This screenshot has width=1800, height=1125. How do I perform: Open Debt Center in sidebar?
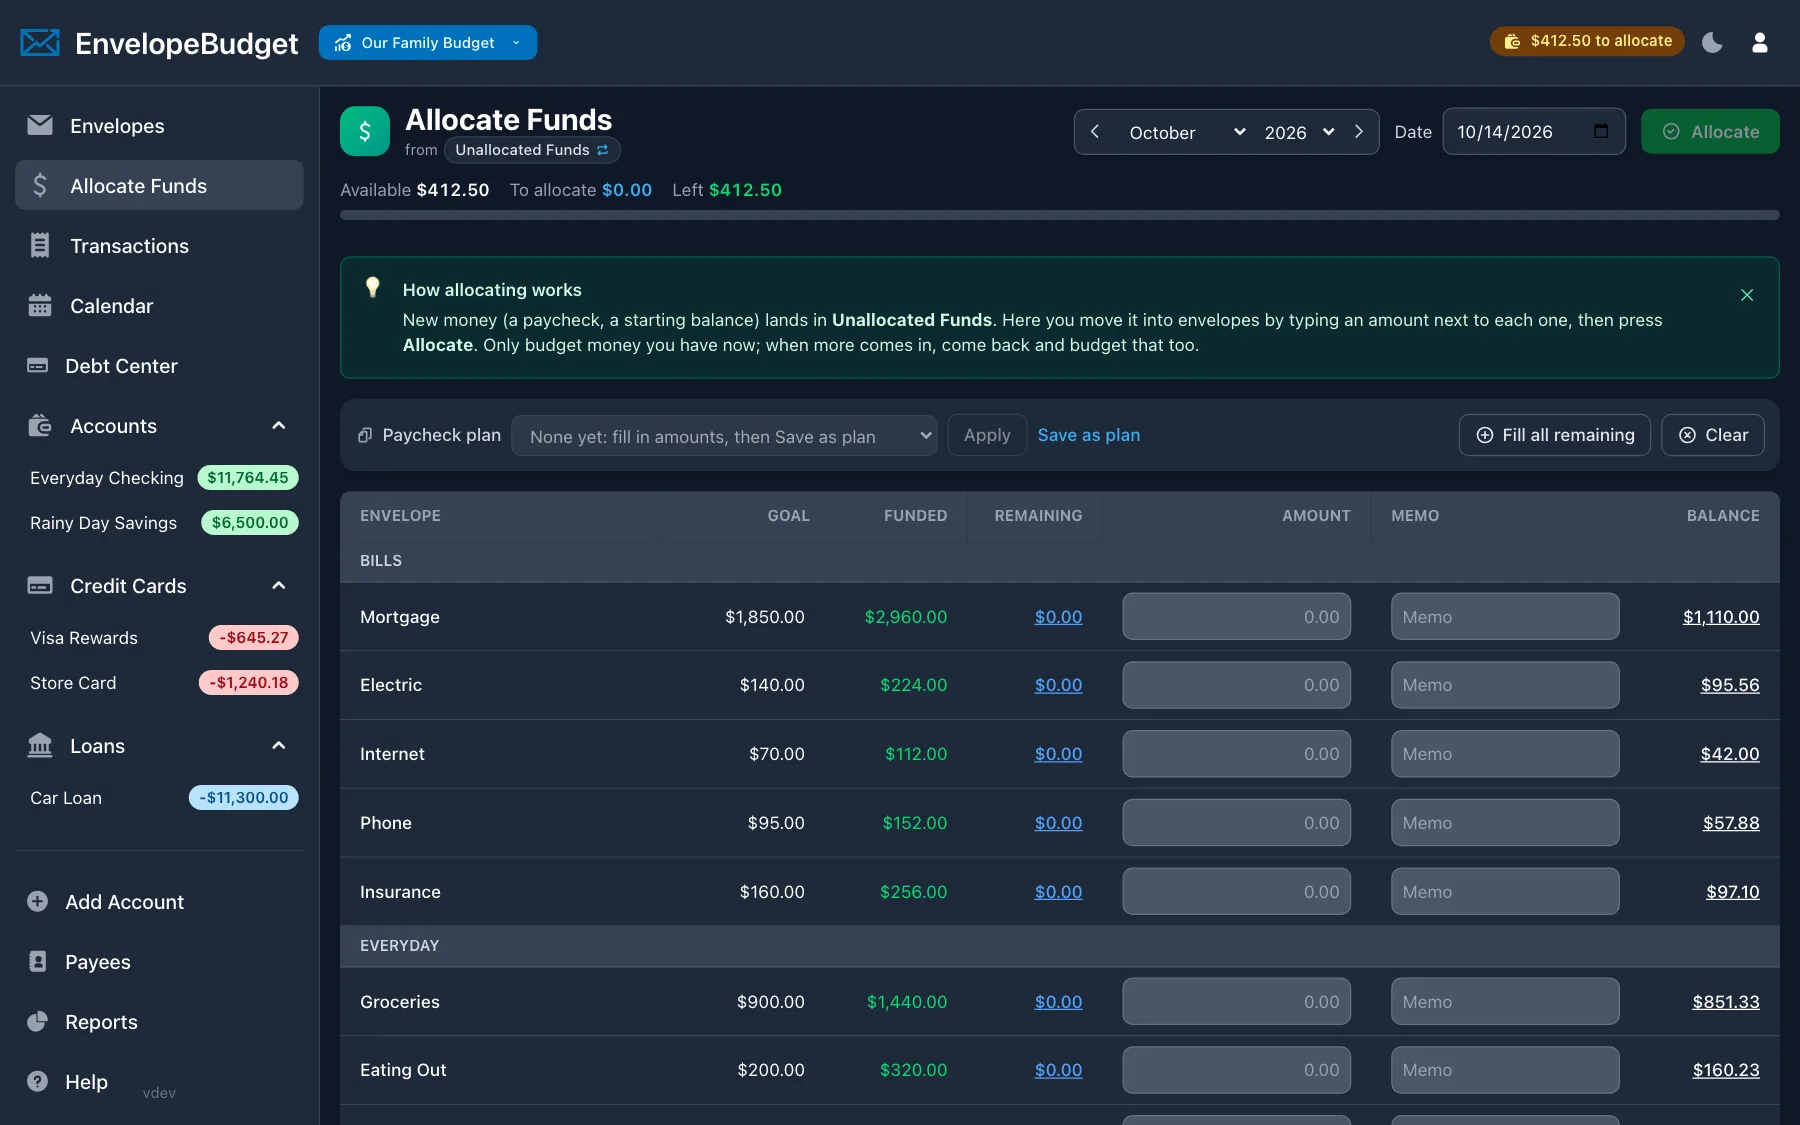coord(159,365)
